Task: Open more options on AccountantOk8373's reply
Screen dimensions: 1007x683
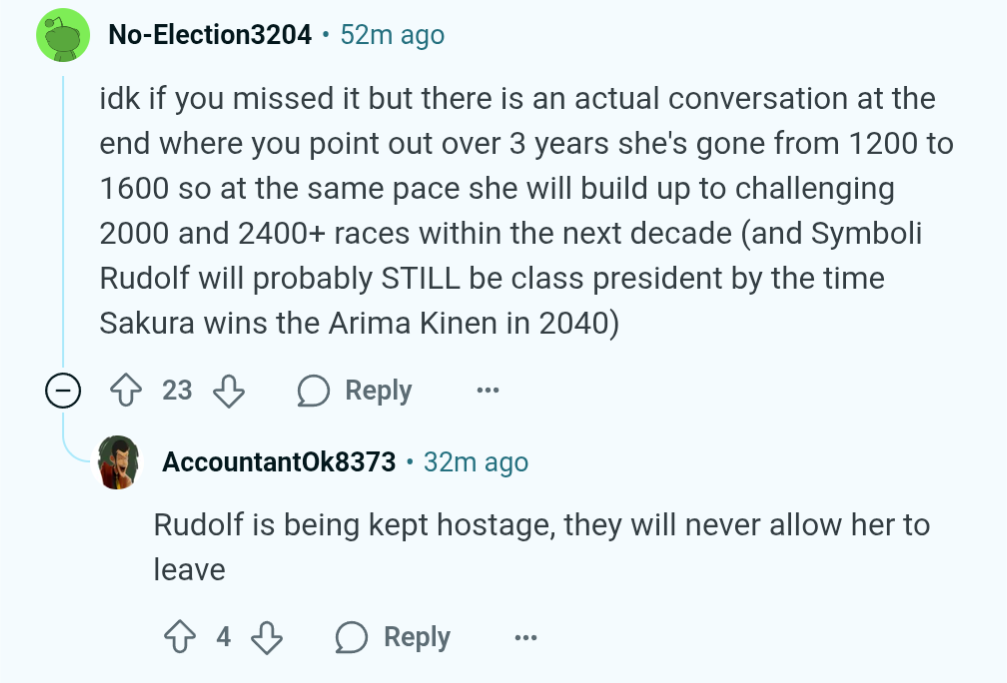Action: 526,637
